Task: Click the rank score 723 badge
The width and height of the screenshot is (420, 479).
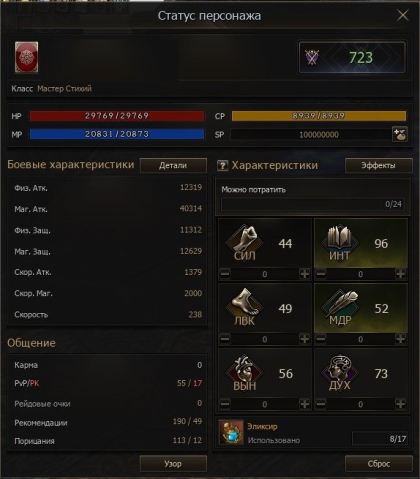Action: [352, 57]
